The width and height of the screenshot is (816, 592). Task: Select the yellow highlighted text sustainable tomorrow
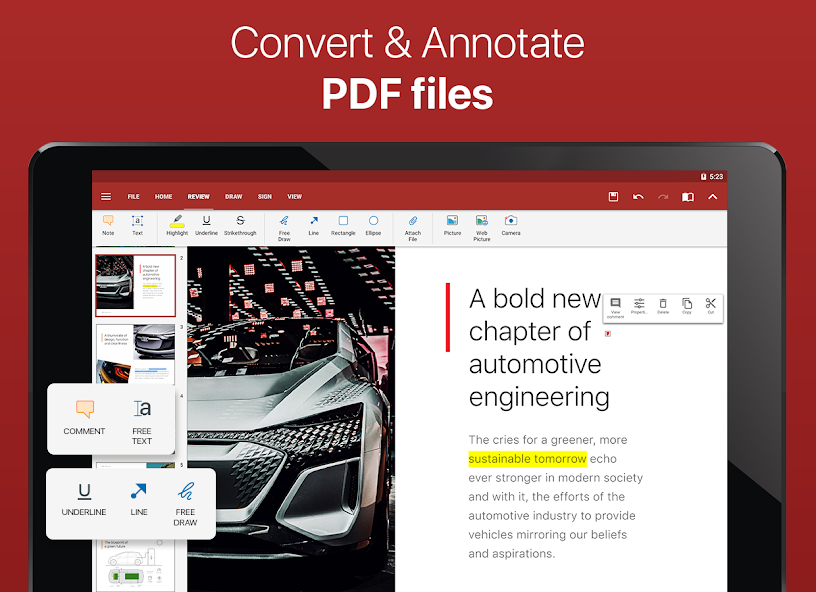coord(525,458)
